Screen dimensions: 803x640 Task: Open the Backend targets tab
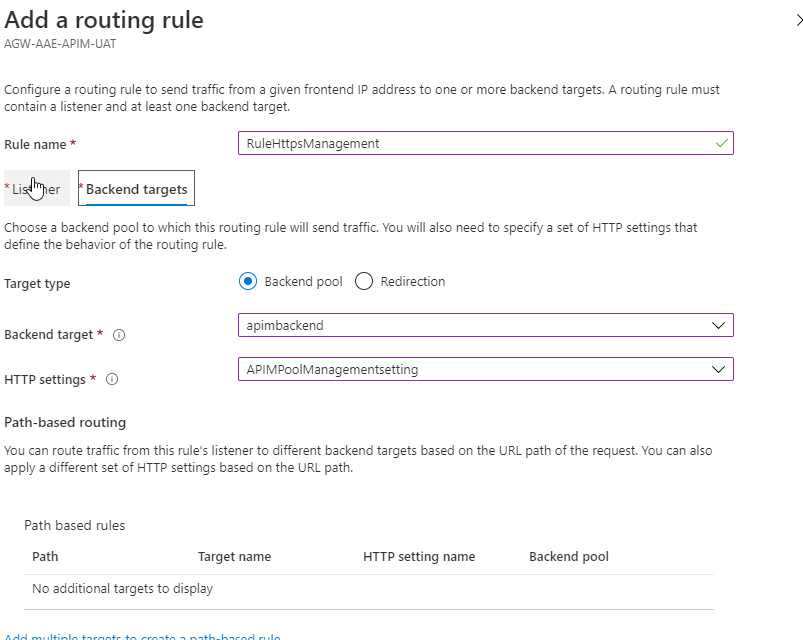pos(136,189)
